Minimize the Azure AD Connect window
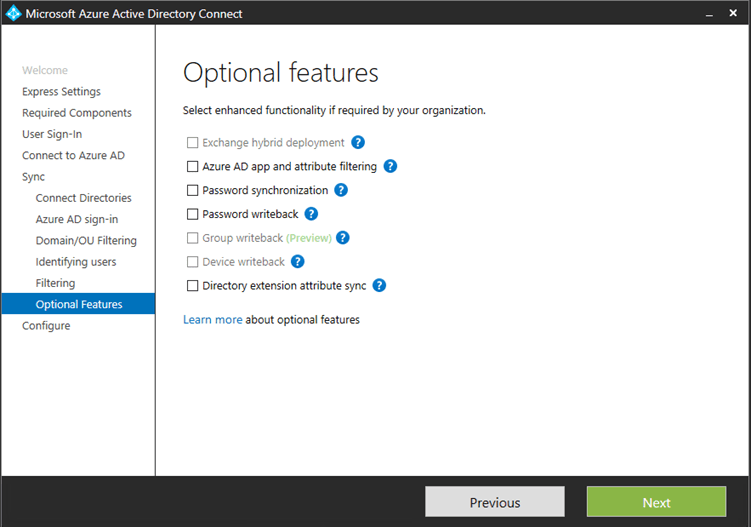This screenshot has width=751, height=527. tap(709, 14)
